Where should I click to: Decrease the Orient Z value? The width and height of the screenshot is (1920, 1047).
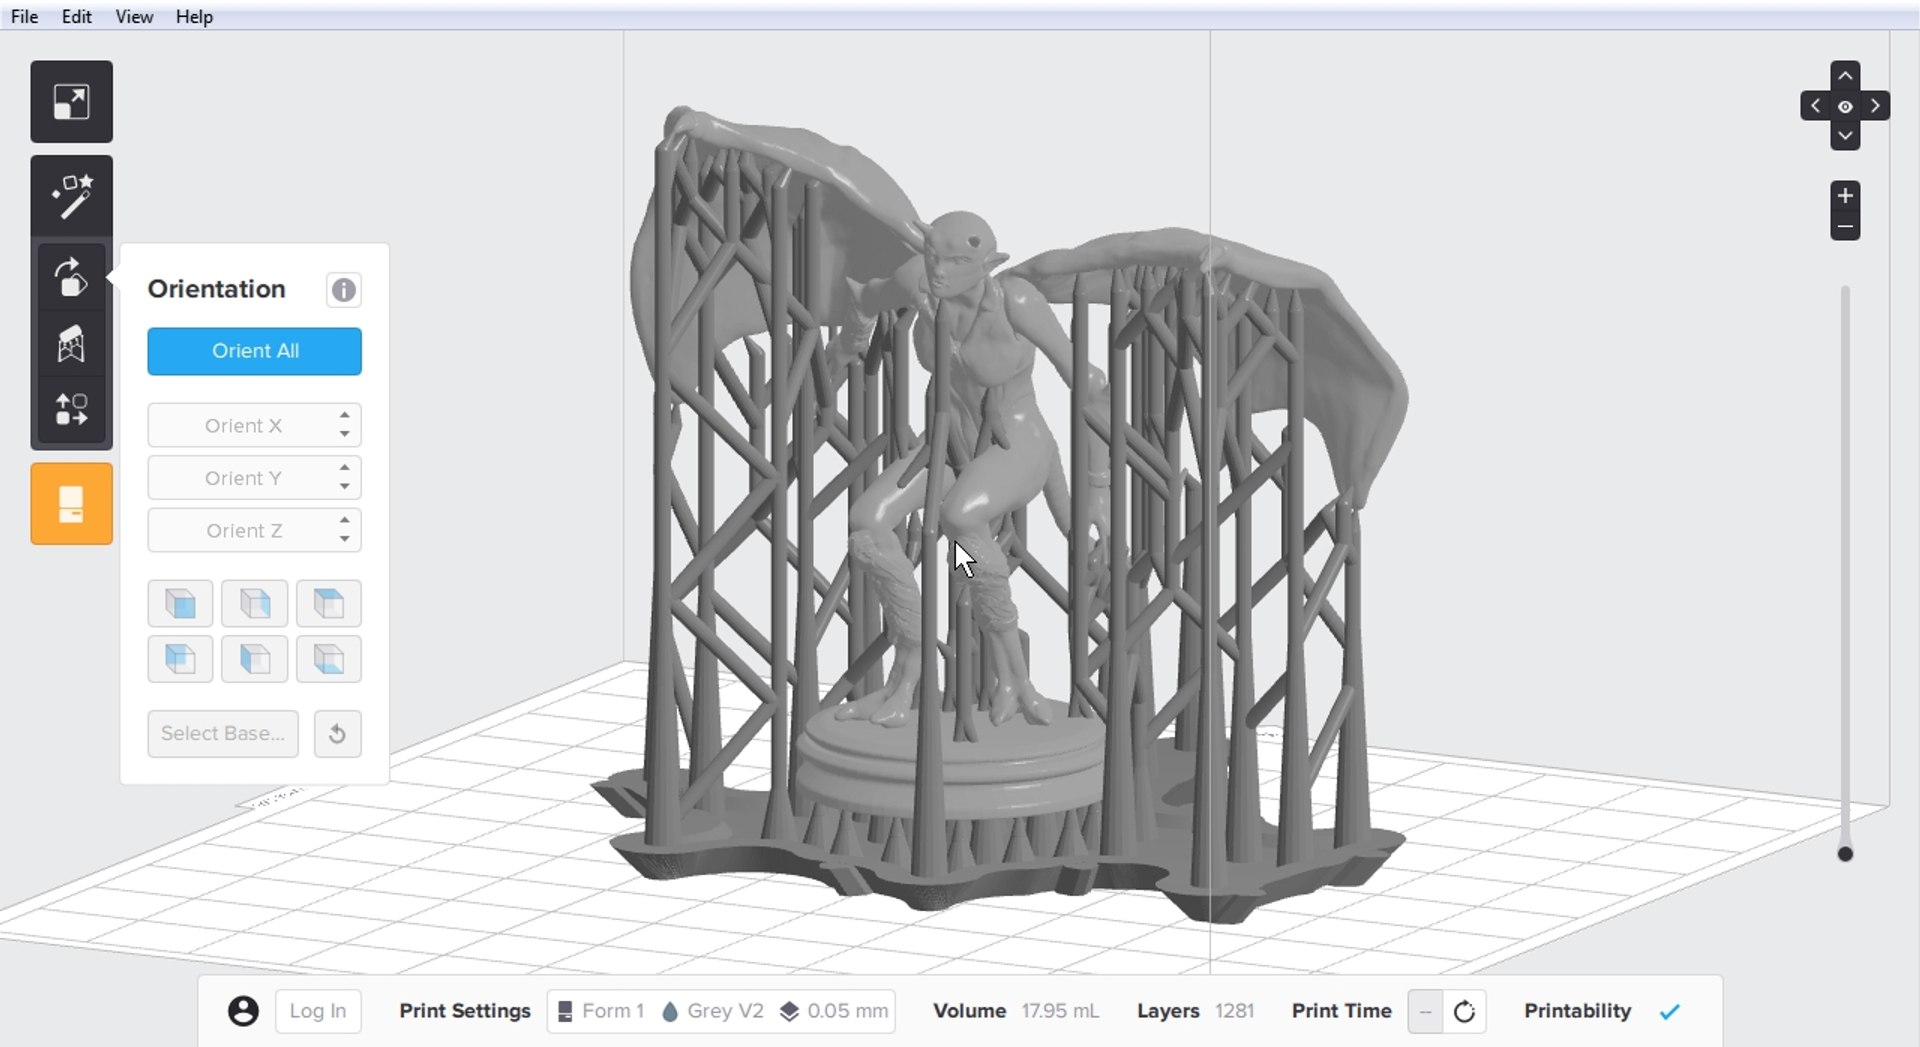[344, 540]
